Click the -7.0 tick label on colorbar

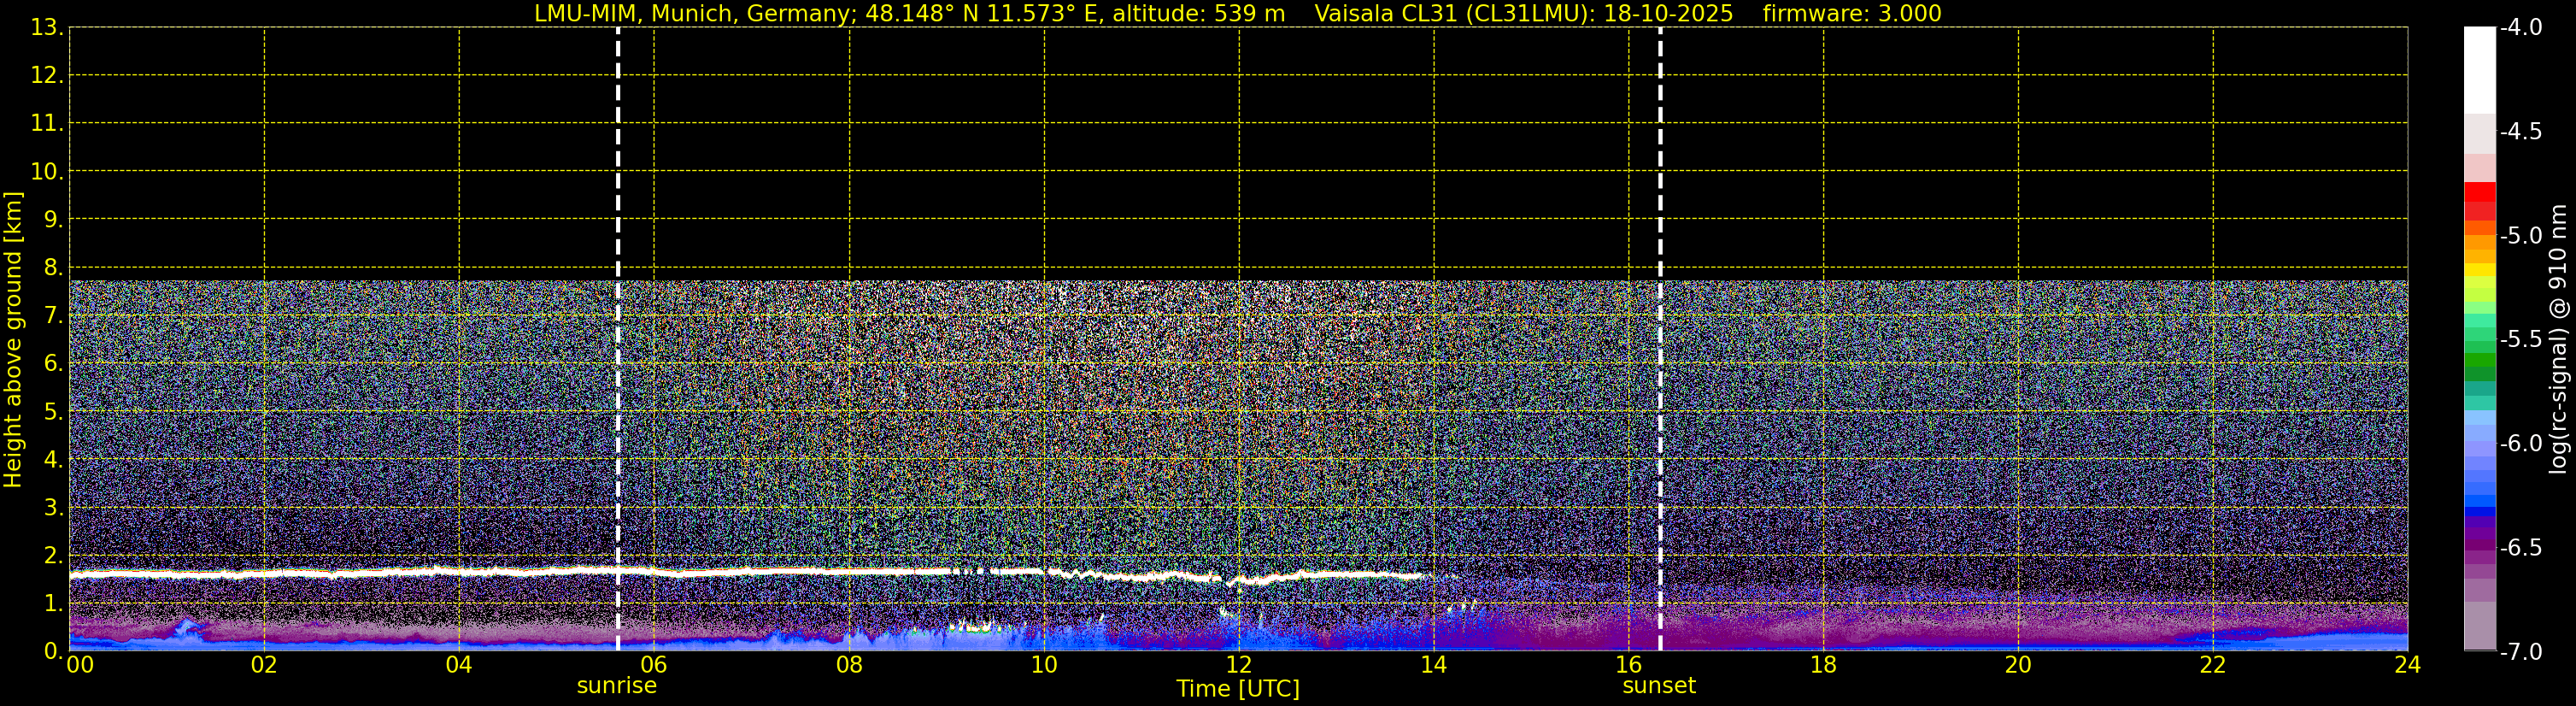pos(2520,652)
